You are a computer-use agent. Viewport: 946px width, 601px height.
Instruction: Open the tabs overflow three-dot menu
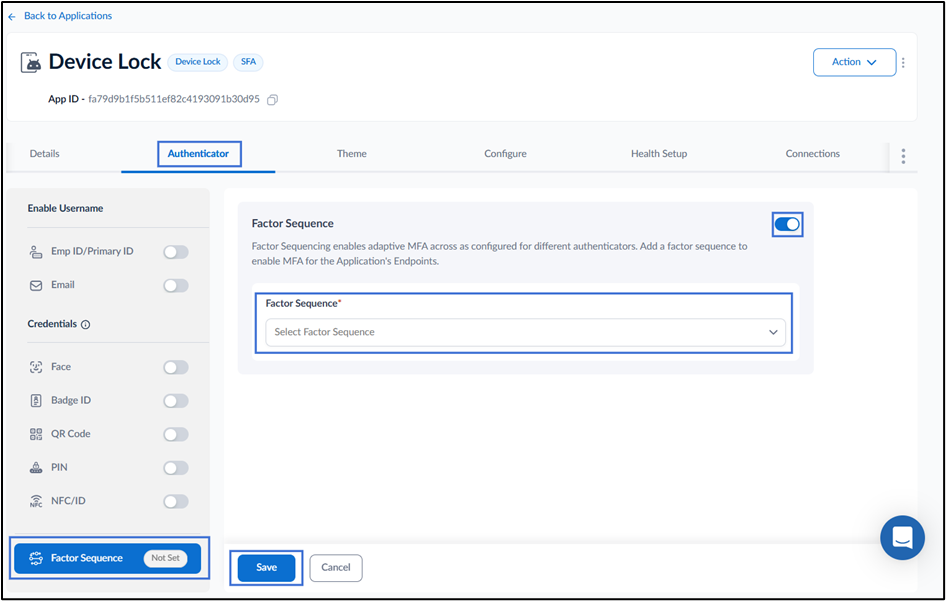tap(903, 156)
